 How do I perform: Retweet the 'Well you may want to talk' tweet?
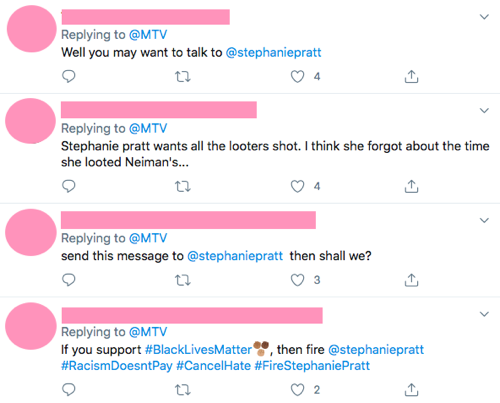pyautogui.click(x=183, y=77)
